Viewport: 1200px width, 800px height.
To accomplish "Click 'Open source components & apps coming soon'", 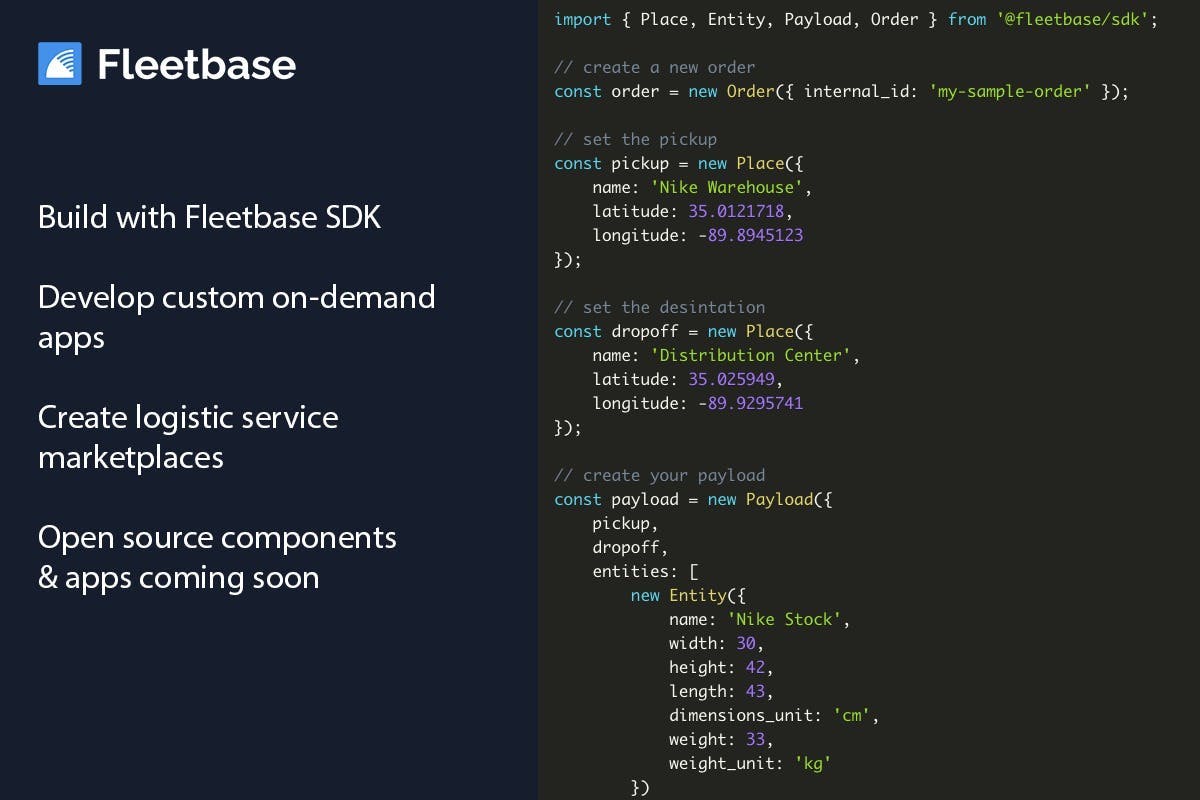I will (217, 557).
